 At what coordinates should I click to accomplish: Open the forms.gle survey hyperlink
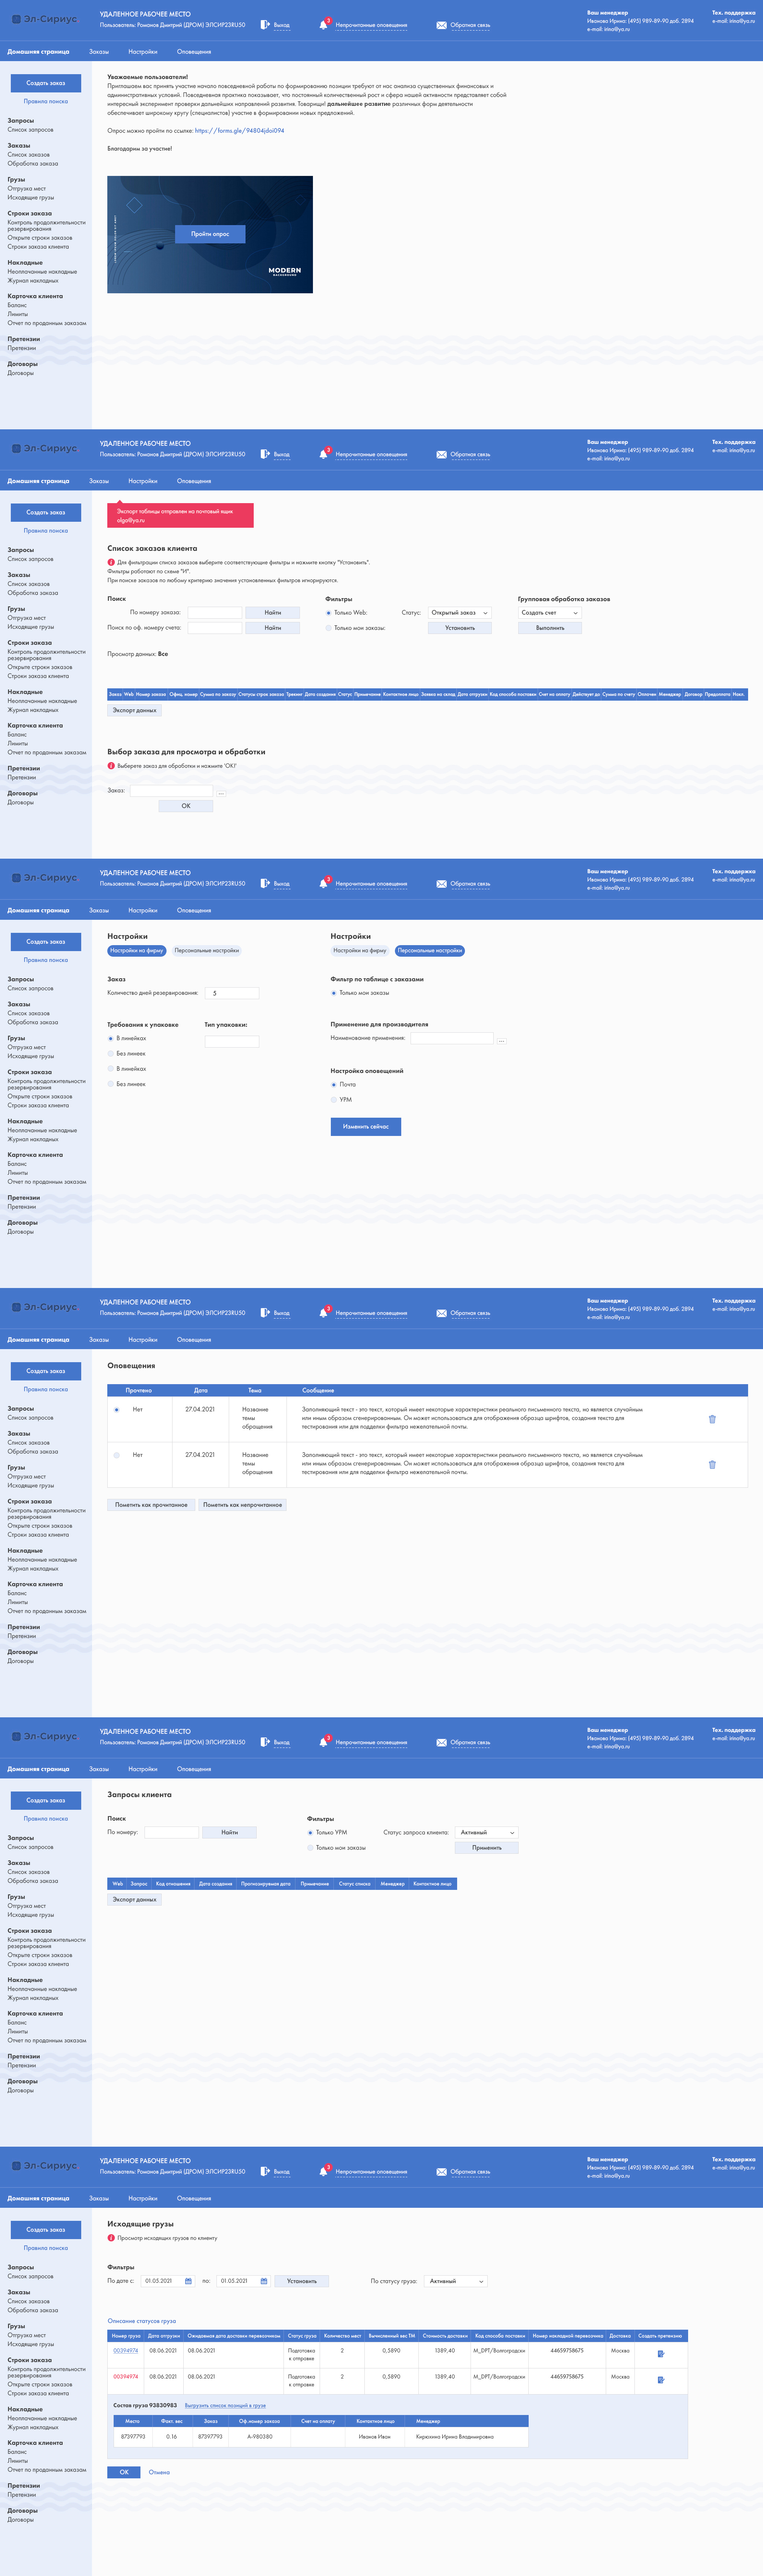coord(239,131)
